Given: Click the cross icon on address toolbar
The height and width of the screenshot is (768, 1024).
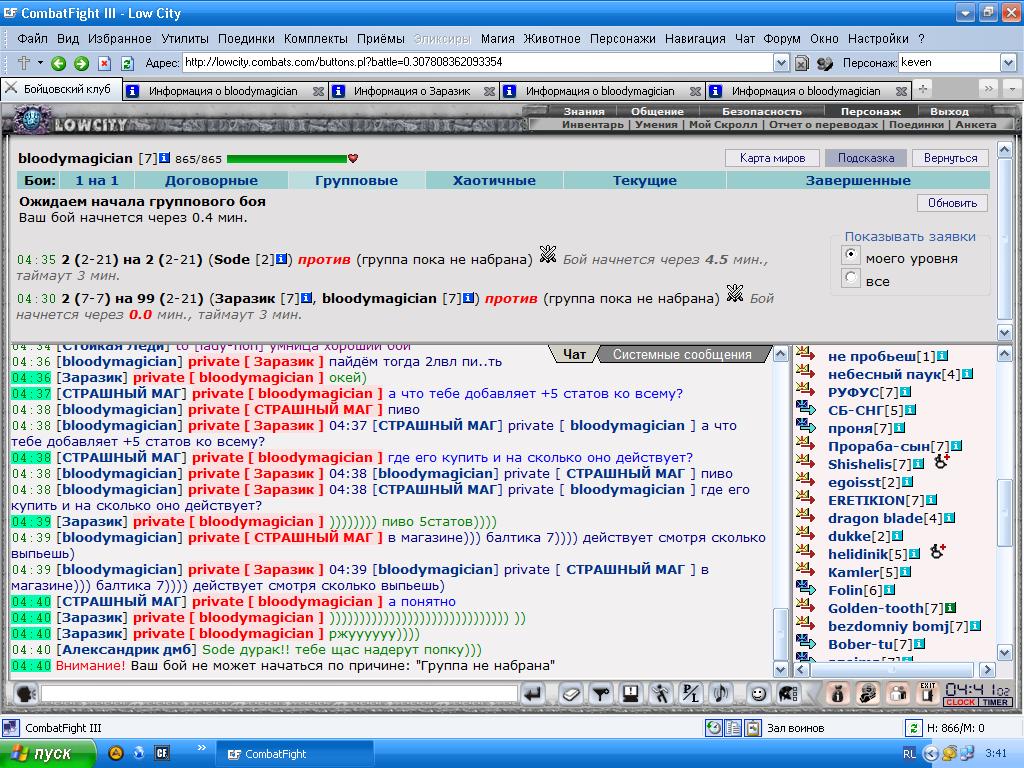Looking at the screenshot, I should pos(24,63).
